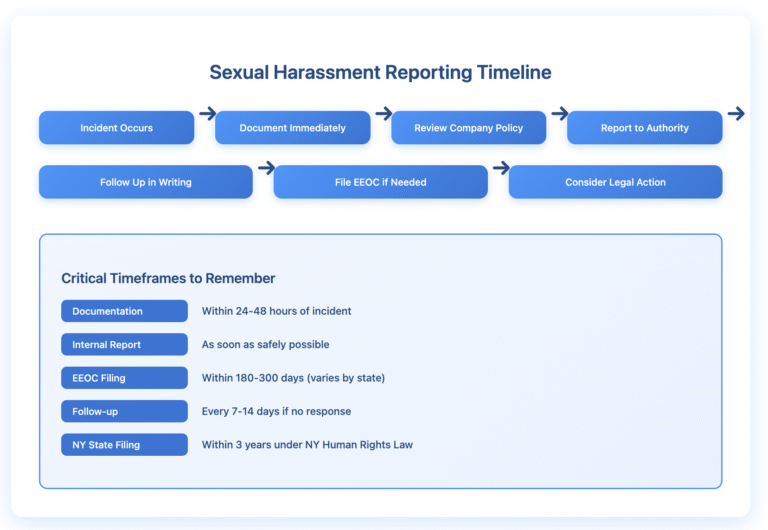Click text 'Every 7-14 days if no response'
The image size is (768, 530).
pos(276,411)
